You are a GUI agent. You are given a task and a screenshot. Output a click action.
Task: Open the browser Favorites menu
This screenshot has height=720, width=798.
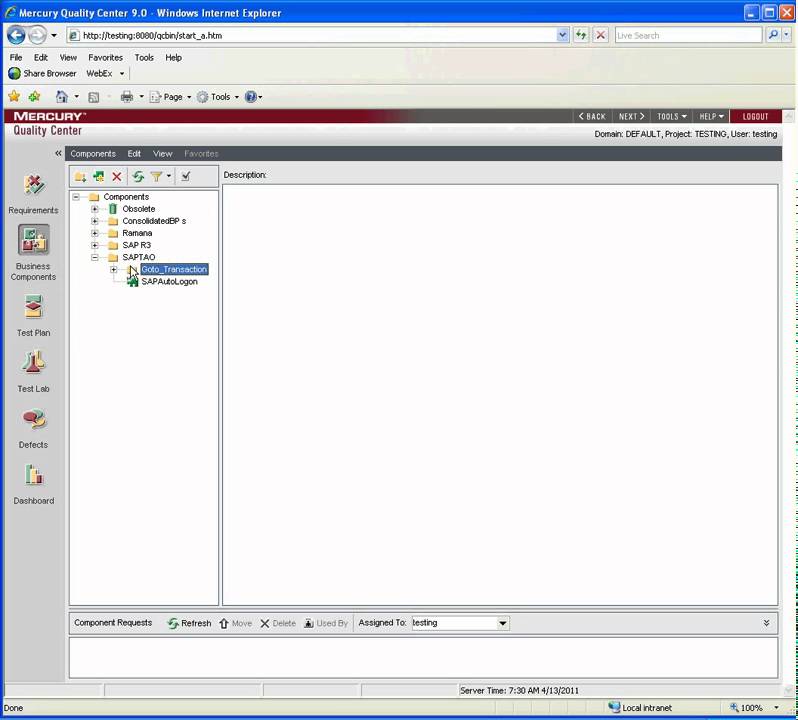click(x=105, y=57)
